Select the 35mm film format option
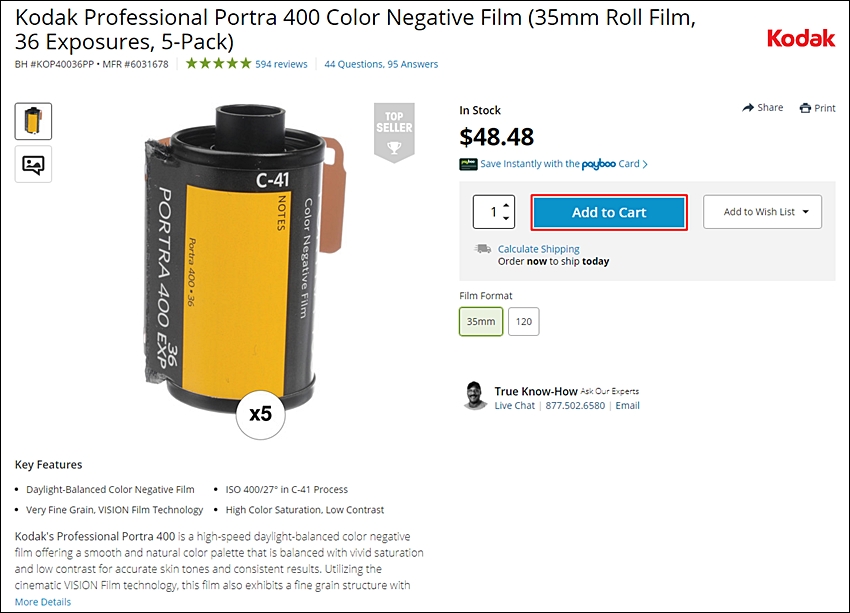Screen dimensions: 850x613 pos(481,321)
